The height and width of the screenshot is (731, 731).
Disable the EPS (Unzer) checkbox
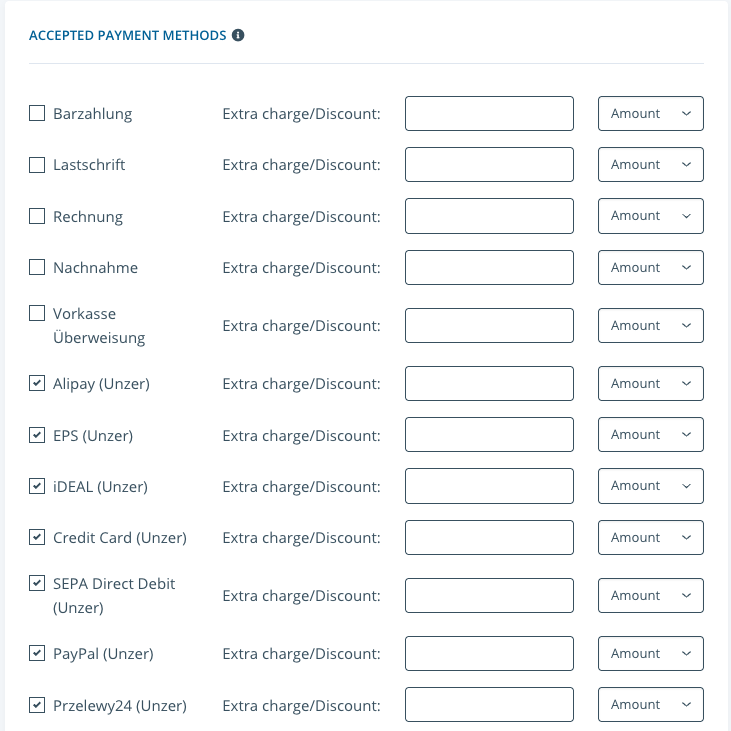(37, 435)
